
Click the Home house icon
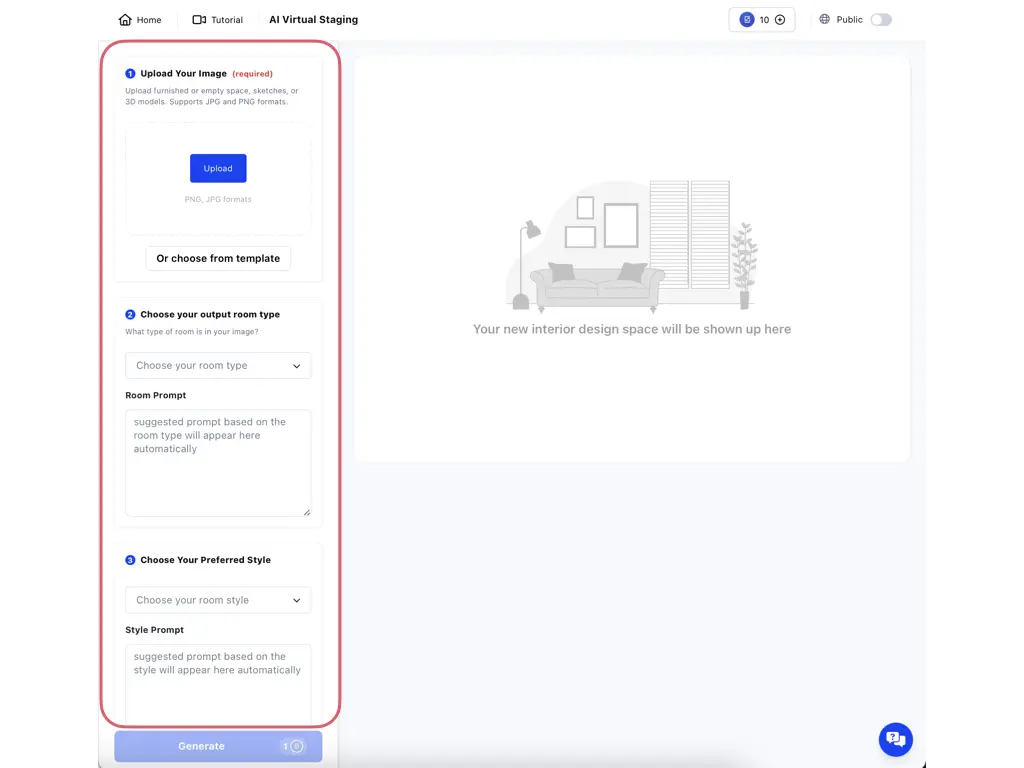[x=125, y=20]
